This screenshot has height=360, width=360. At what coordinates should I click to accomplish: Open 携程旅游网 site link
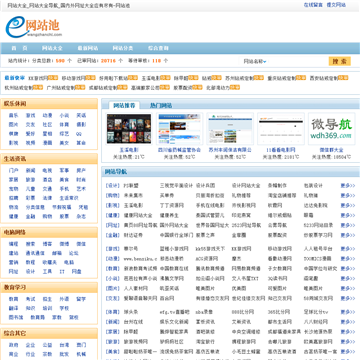(244, 342)
